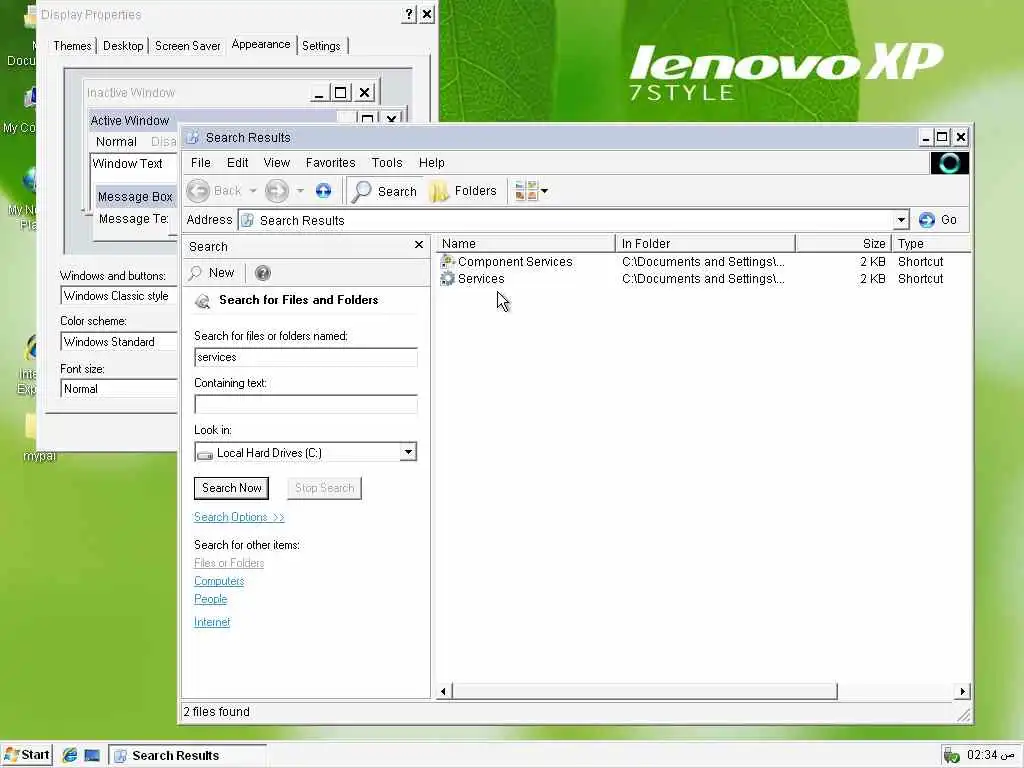The image size is (1024, 768).
Task: Open the Font size combo box
Action: click(118, 389)
